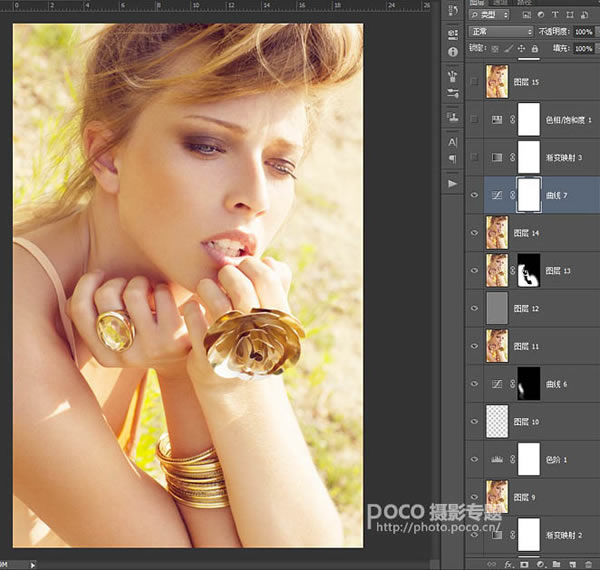Image resolution: width=600 pixels, height=570 pixels.
Task: Click the 填充 fill percentage field
Action: (584, 49)
